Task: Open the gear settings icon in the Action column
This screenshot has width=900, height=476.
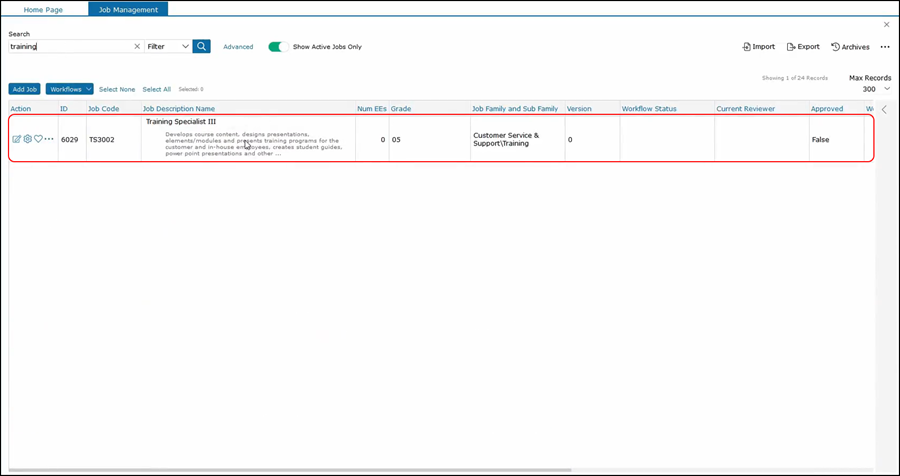Action: click(27, 139)
